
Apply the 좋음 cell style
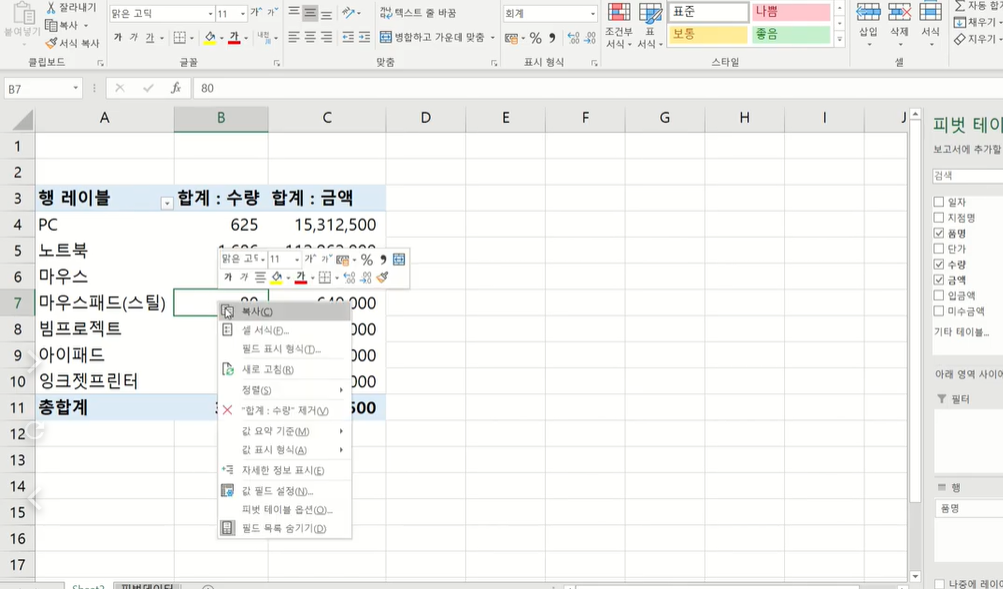tap(791, 34)
